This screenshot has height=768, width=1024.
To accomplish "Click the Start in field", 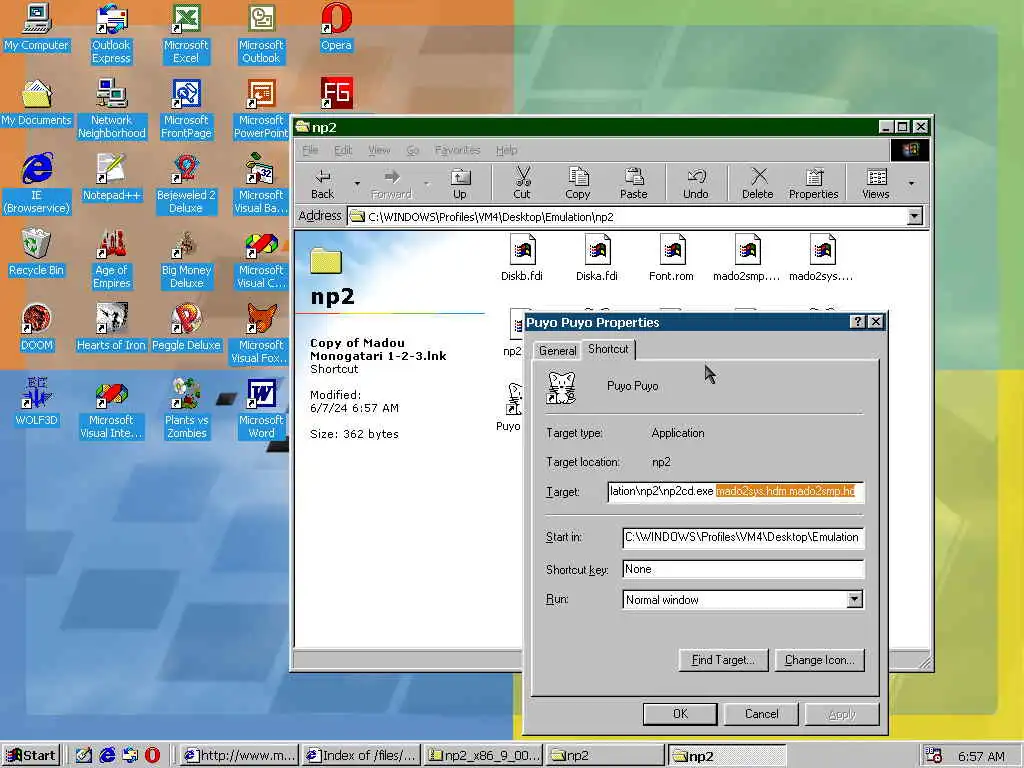I will pos(743,537).
